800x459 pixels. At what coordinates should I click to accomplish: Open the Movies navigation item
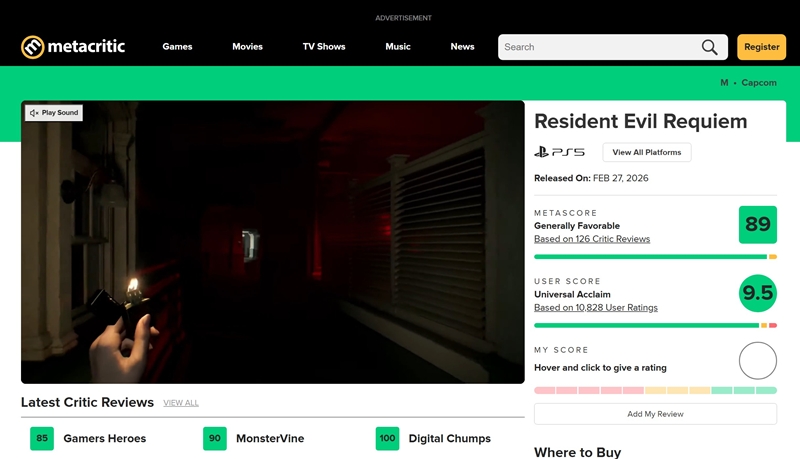pyautogui.click(x=248, y=47)
